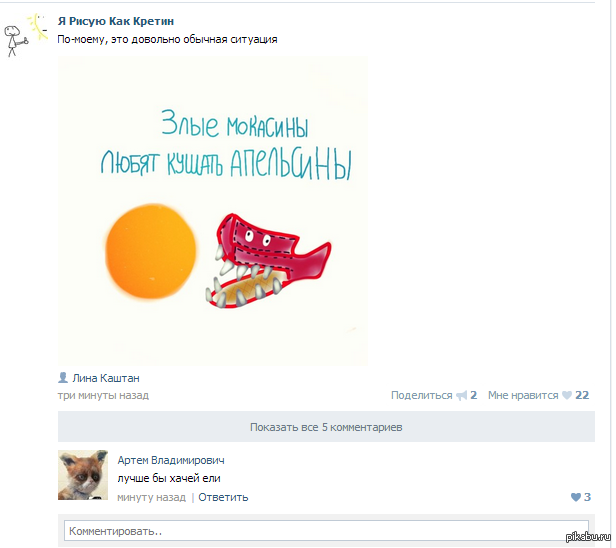The height and width of the screenshot is (548, 616).
Task: Open Лина Каштан's profile link
Action: 106,378
